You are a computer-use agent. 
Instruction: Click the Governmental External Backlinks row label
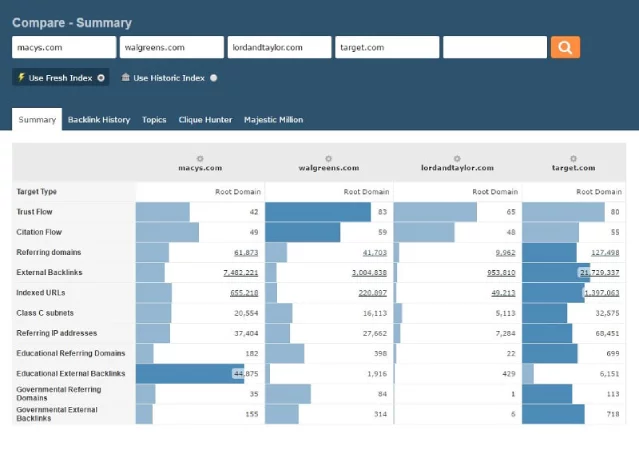pyautogui.click(x=57, y=414)
